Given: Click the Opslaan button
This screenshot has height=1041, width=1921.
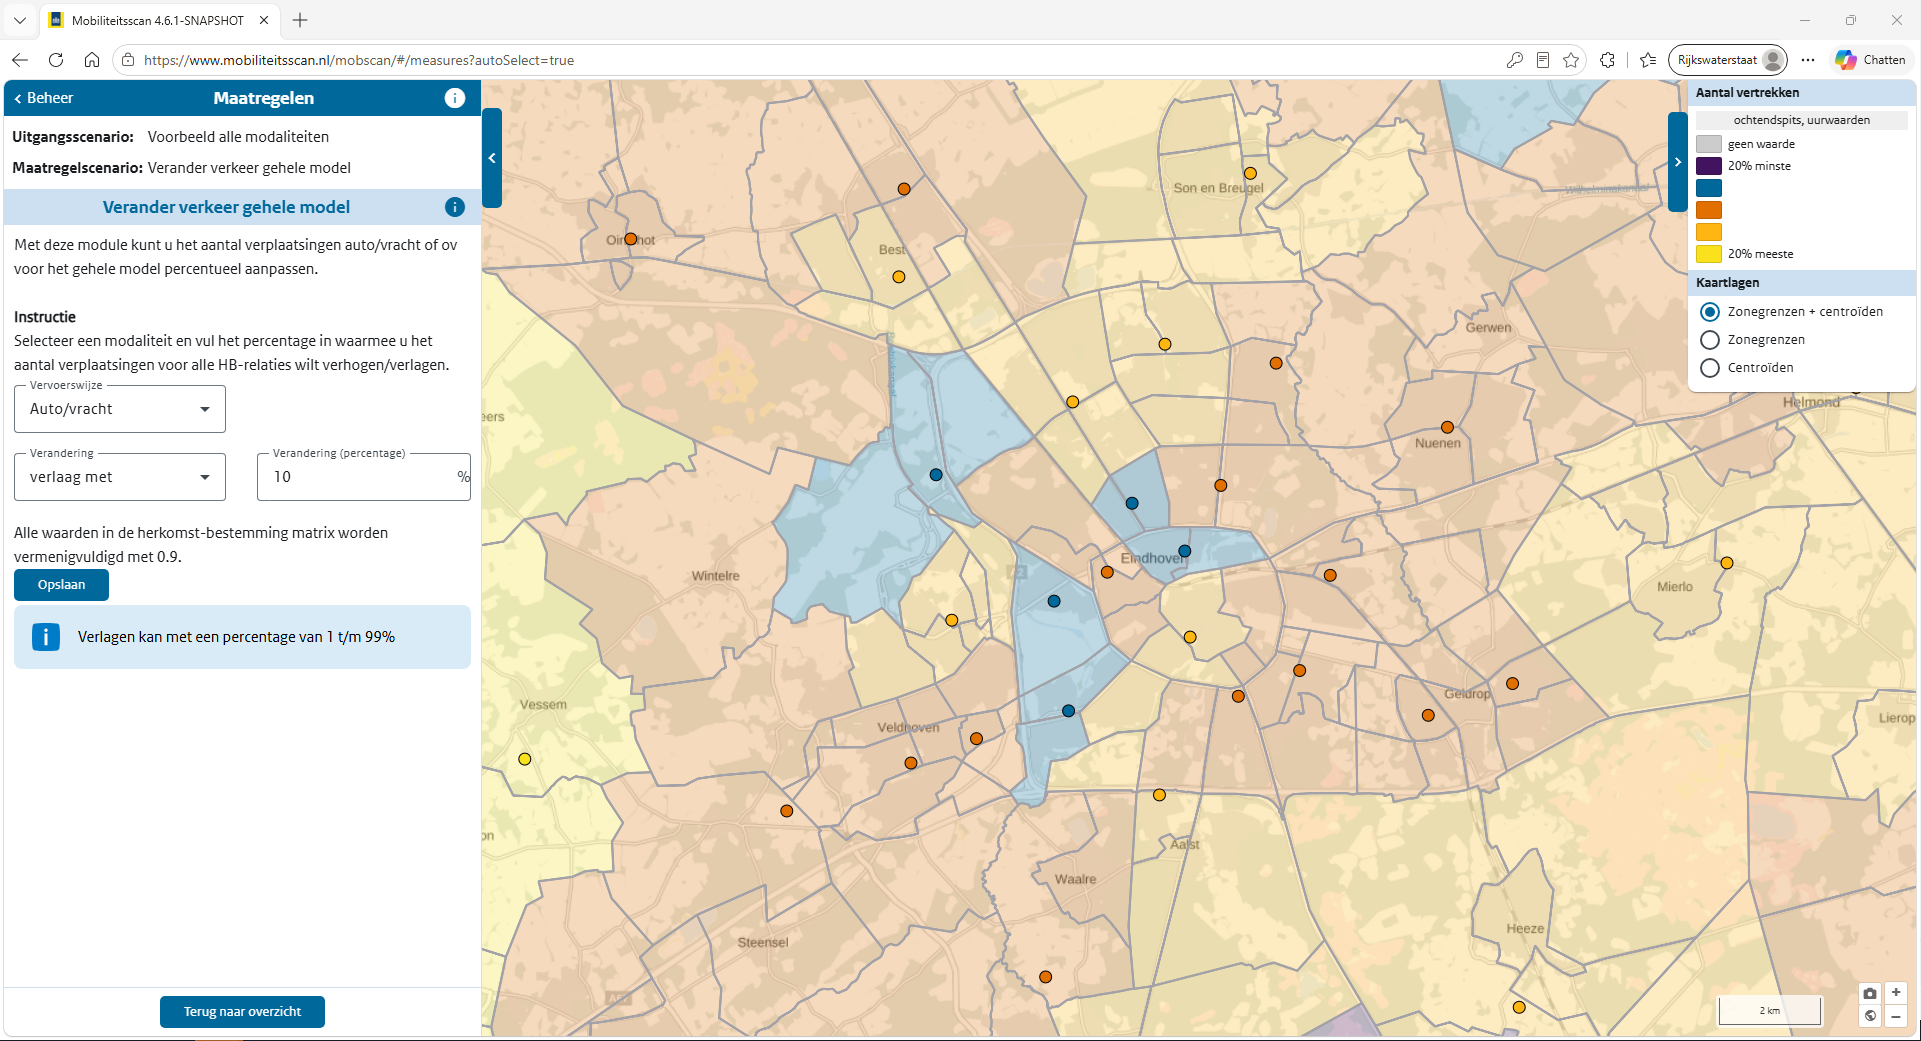Looking at the screenshot, I should (x=61, y=585).
